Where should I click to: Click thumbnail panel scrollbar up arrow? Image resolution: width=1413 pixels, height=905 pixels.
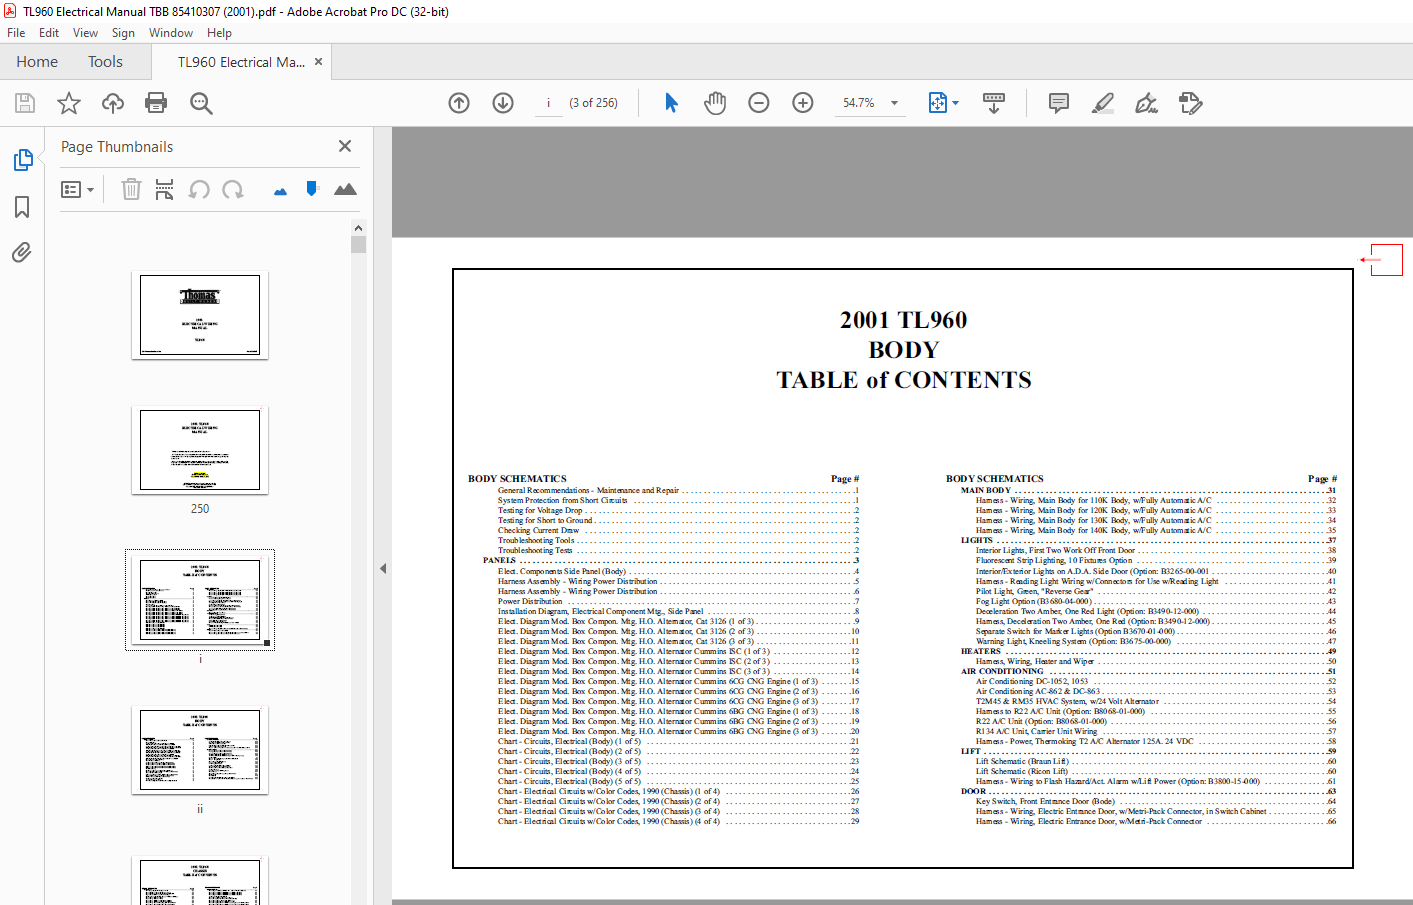358,228
